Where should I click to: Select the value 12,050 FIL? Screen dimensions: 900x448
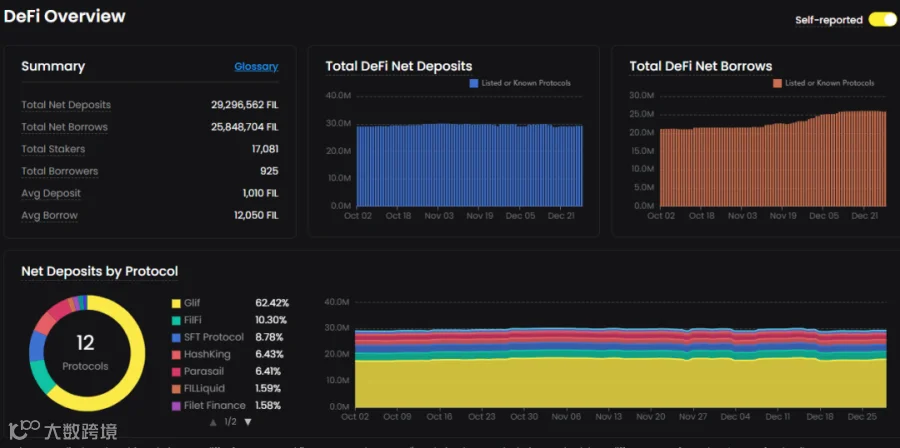[x=256, y=216]
